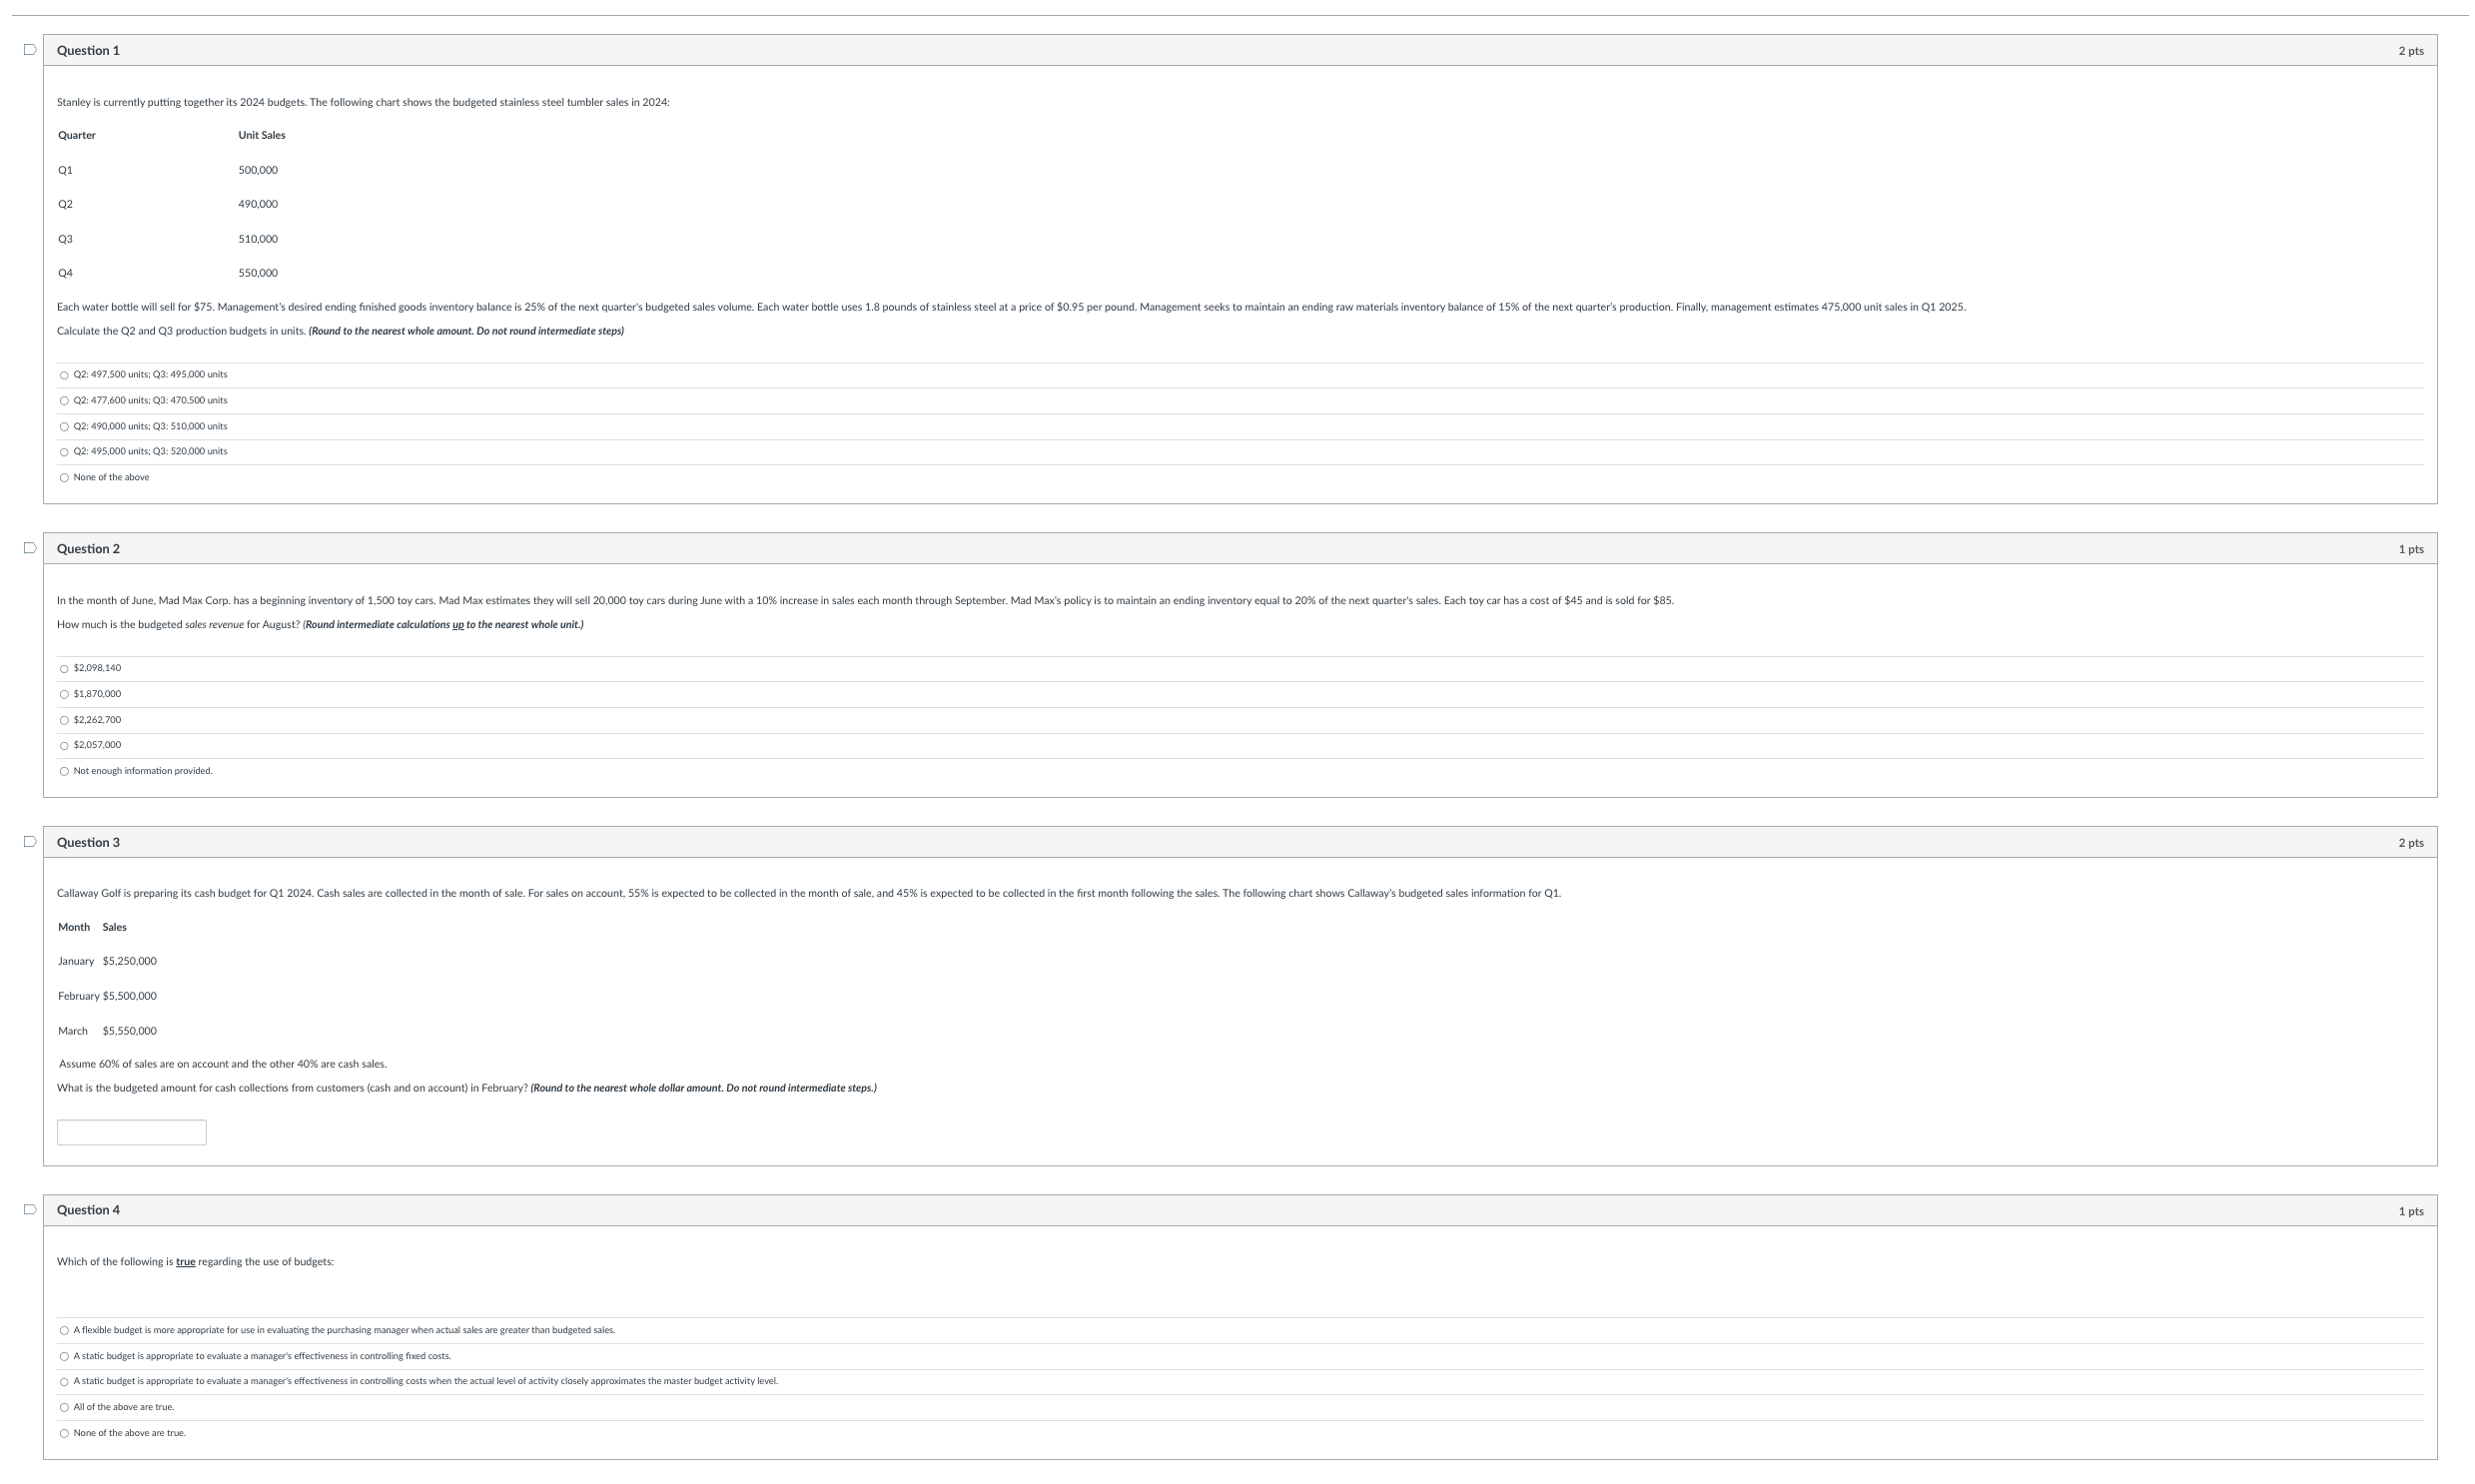Click the checkbox next to Question 3

pyautogui.click(x=28, y=841)
